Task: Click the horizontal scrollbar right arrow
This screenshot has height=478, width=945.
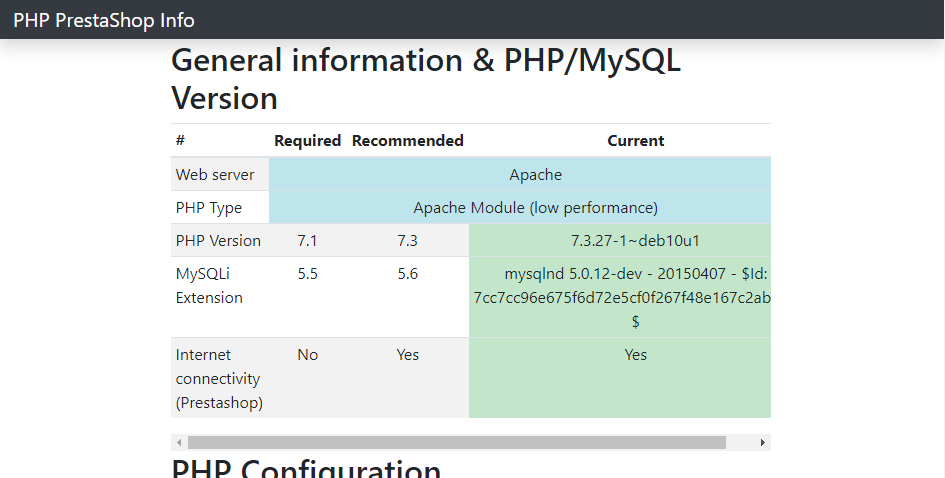Action: tap(762, 442)
